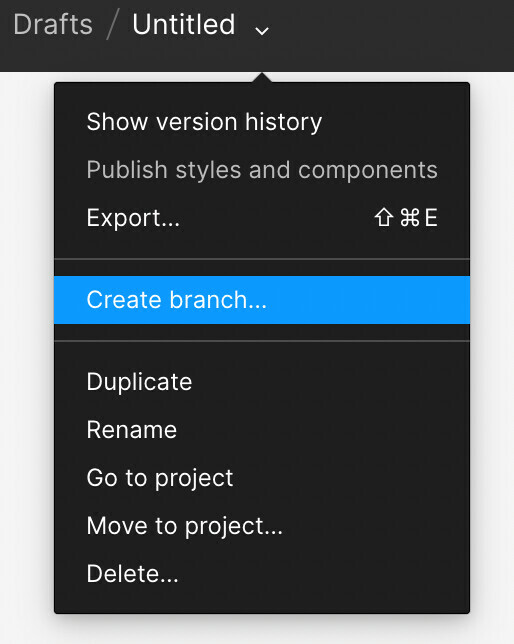Click the shift arrow icon in Export row
This screenshot has width=514, height=644.
(384, 217)
